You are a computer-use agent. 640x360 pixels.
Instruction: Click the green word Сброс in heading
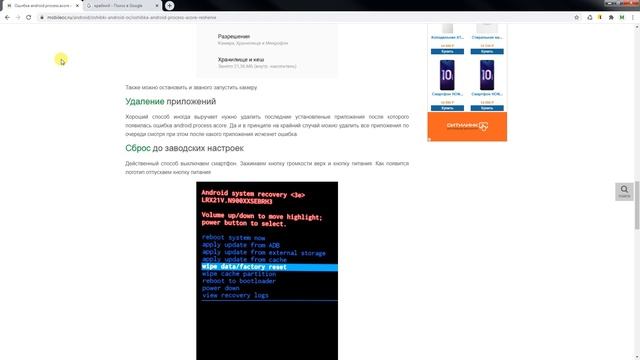(x=138, y=148)
